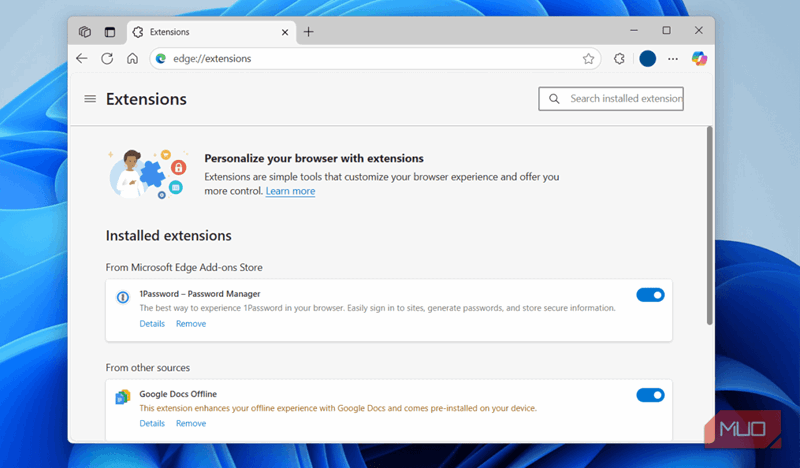The width and height of the screenshot is (800, 468).
Task: Disable the 1Password extension toggle
Action: pos(650,295)
